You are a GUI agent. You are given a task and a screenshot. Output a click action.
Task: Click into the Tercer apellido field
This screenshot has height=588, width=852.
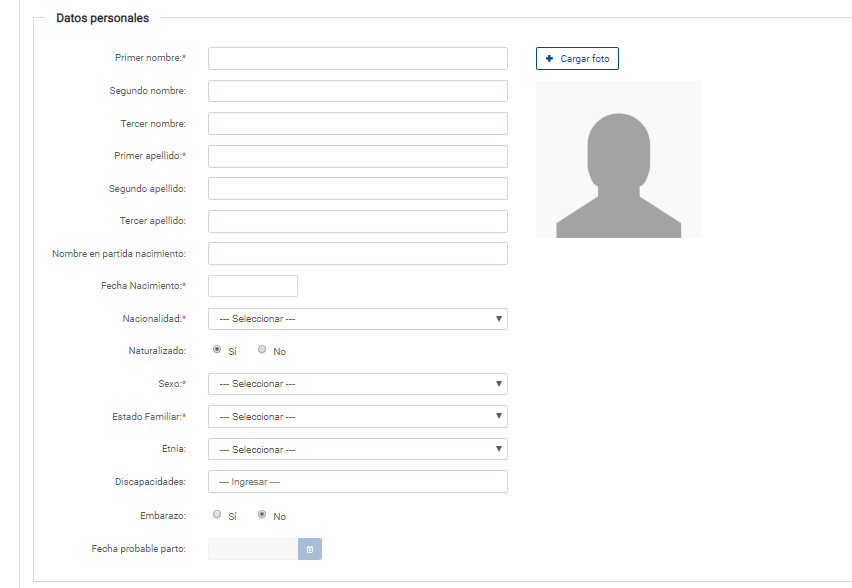pyautogui.click(x=357, y=221)
